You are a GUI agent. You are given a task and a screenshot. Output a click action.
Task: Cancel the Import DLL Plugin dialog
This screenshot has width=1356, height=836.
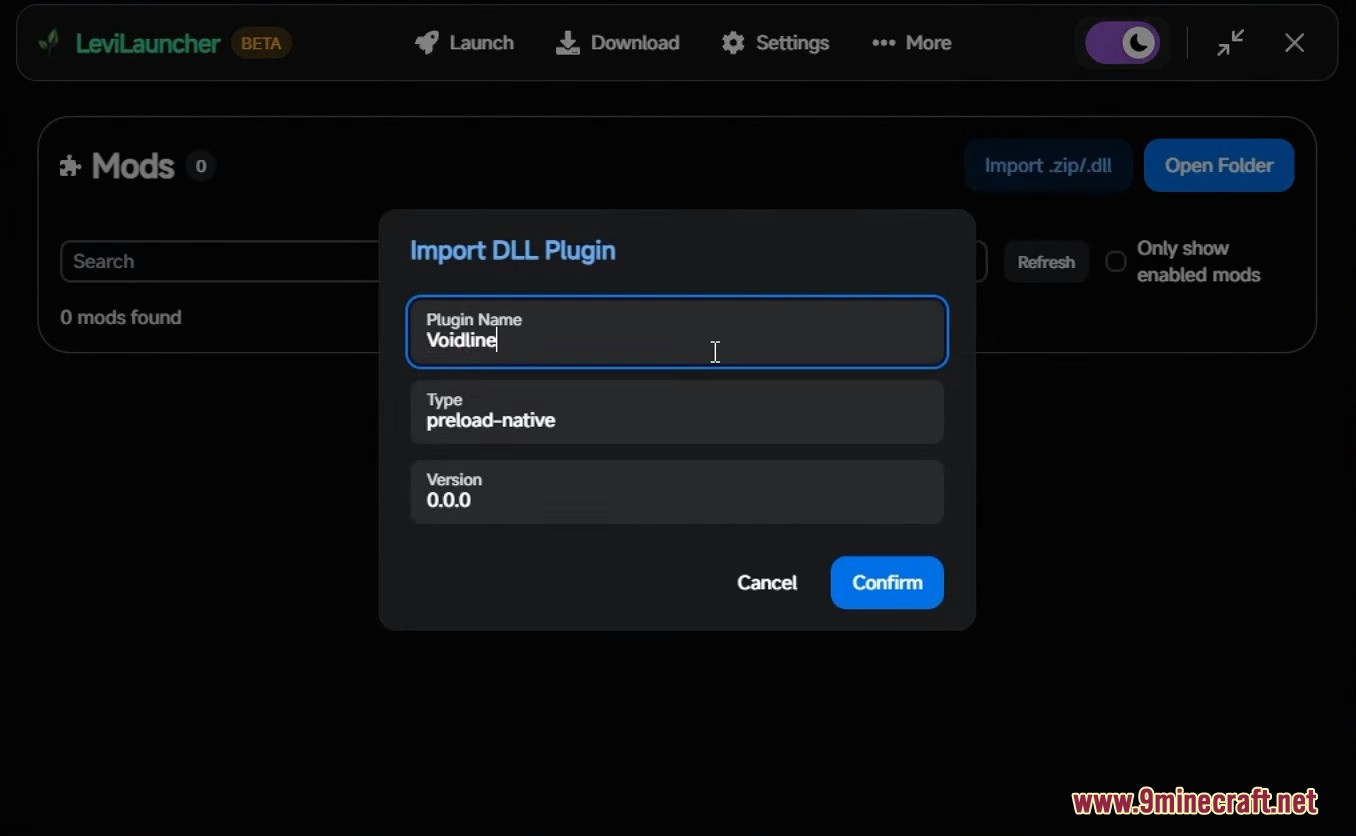766,582
